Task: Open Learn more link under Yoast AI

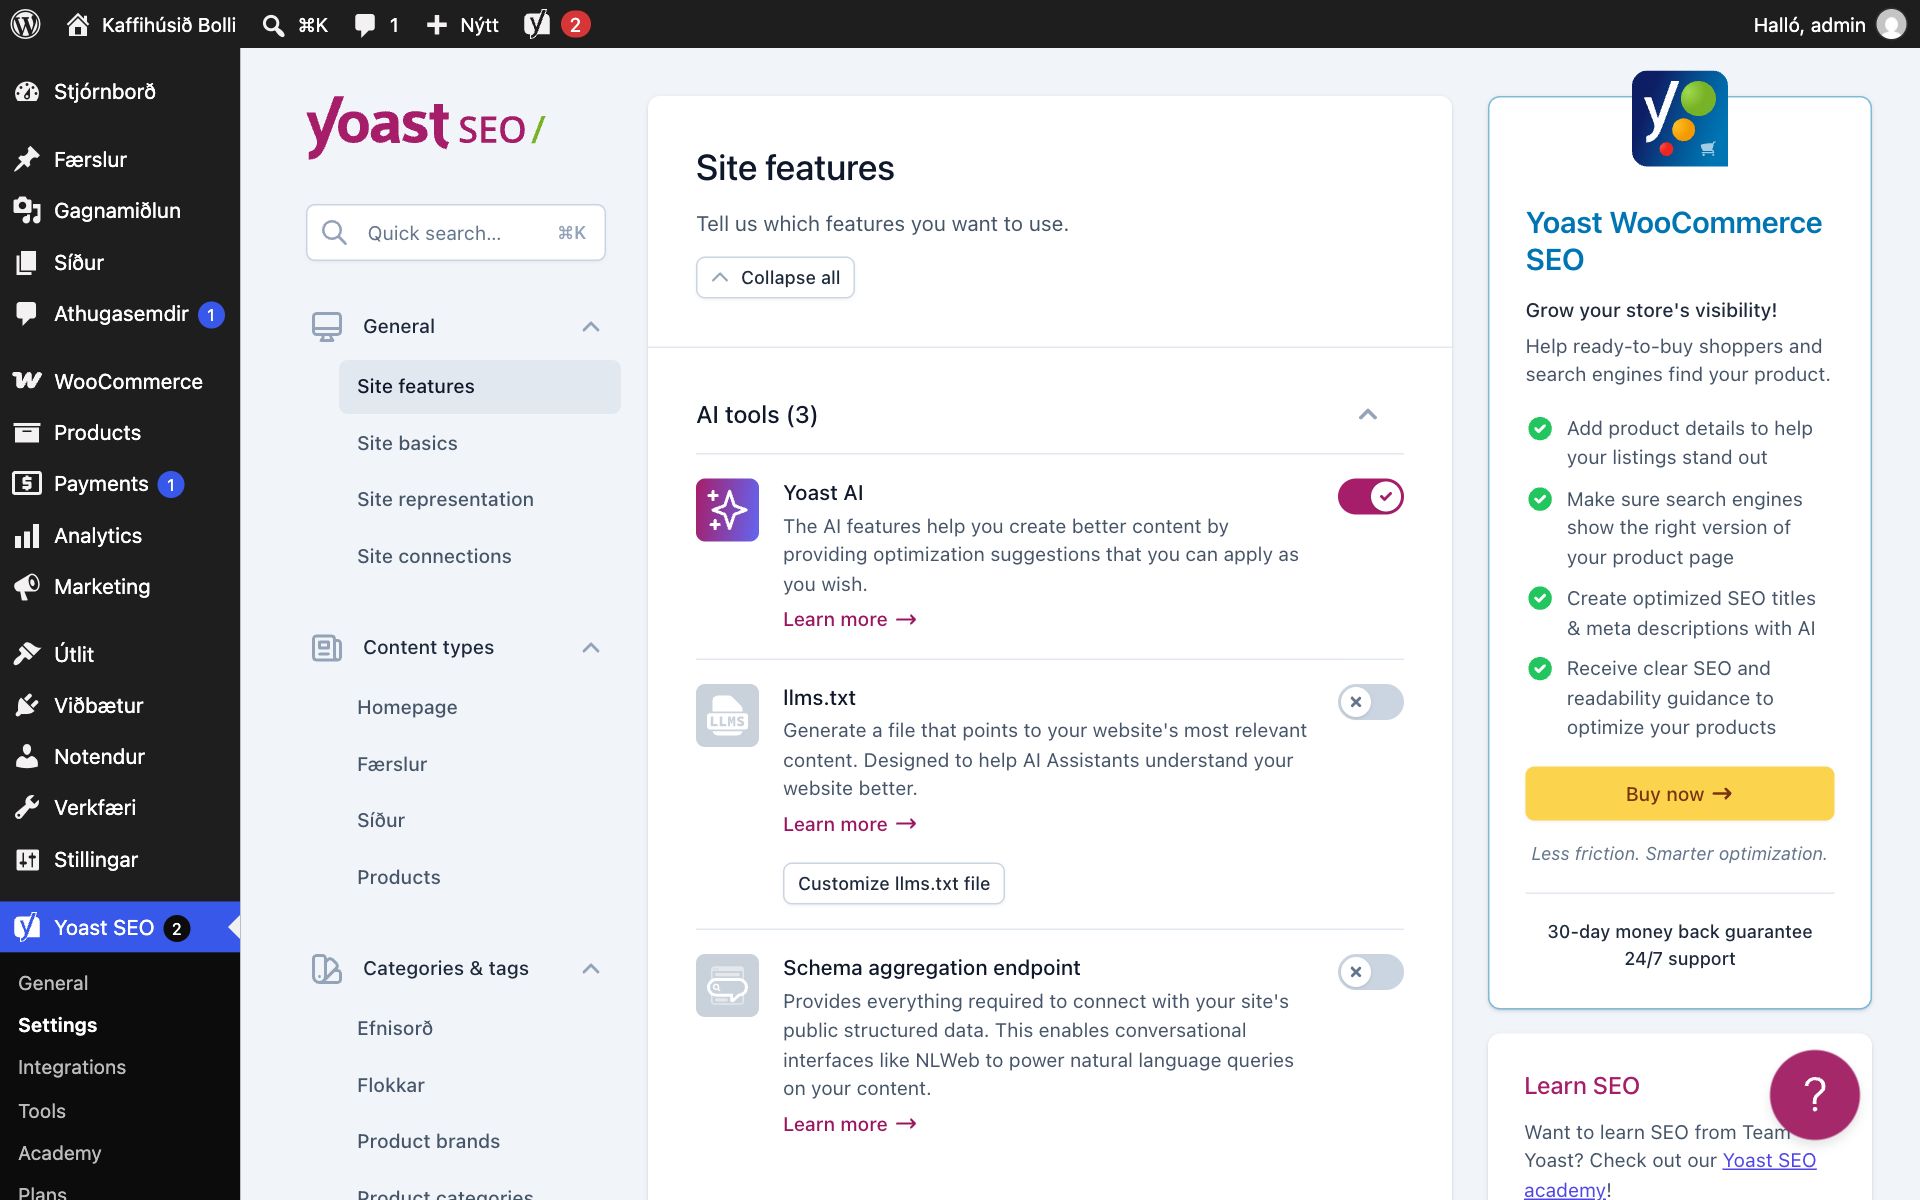Action: [x=850, y=619]
